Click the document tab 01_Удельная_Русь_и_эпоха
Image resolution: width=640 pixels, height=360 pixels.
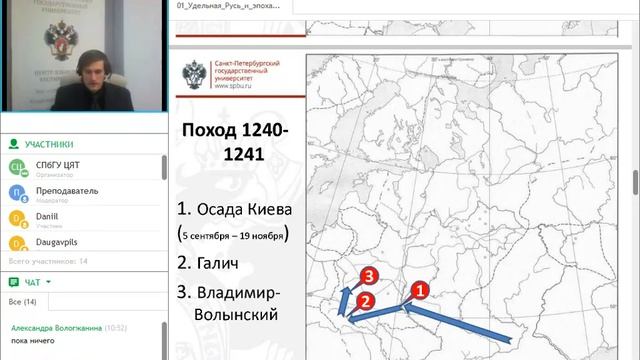click(228, 6)
